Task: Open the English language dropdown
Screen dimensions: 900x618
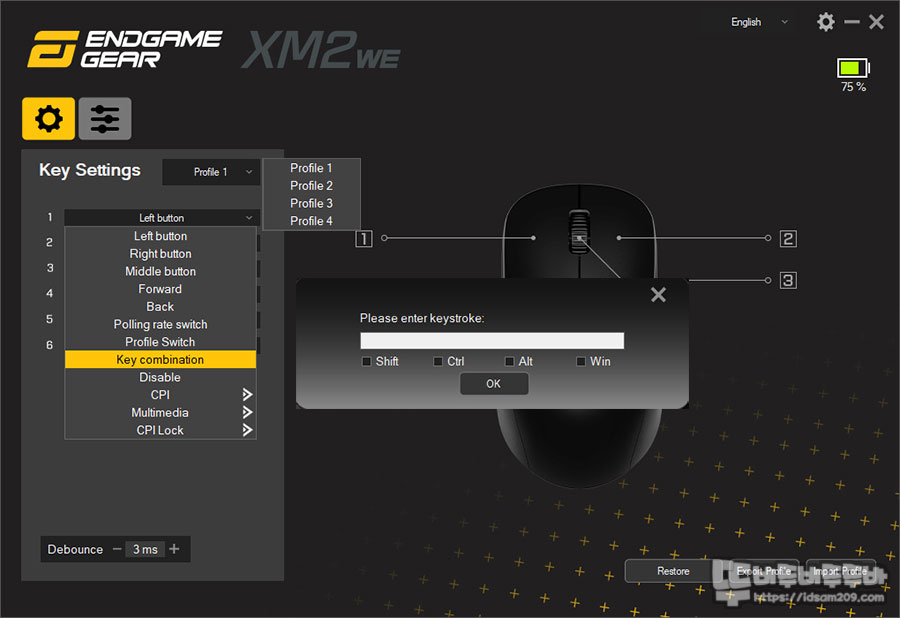Action: [759, 22]
